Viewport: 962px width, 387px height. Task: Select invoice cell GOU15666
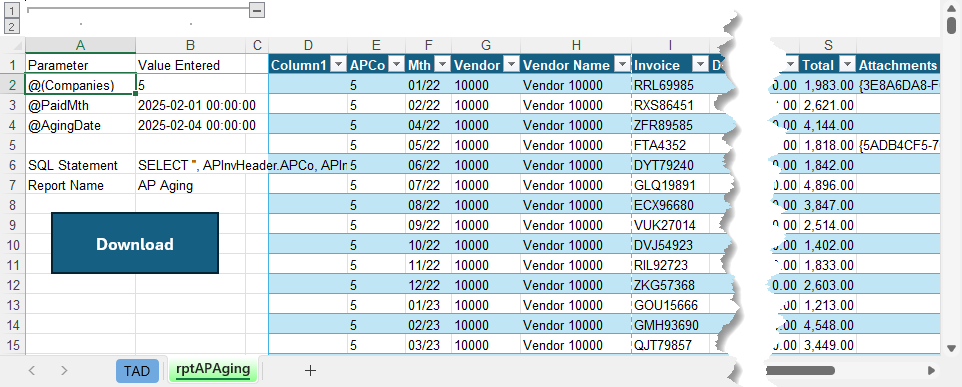[x=671, y=305]
